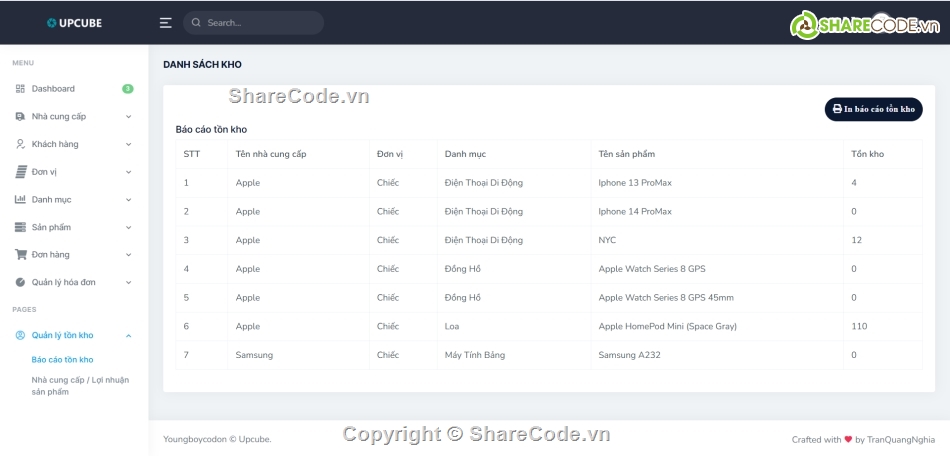The height and width of the screenshot is (456, 950).
Task: Click the Nhà cung cấp truck icon
Action: (x=20, y=116)
